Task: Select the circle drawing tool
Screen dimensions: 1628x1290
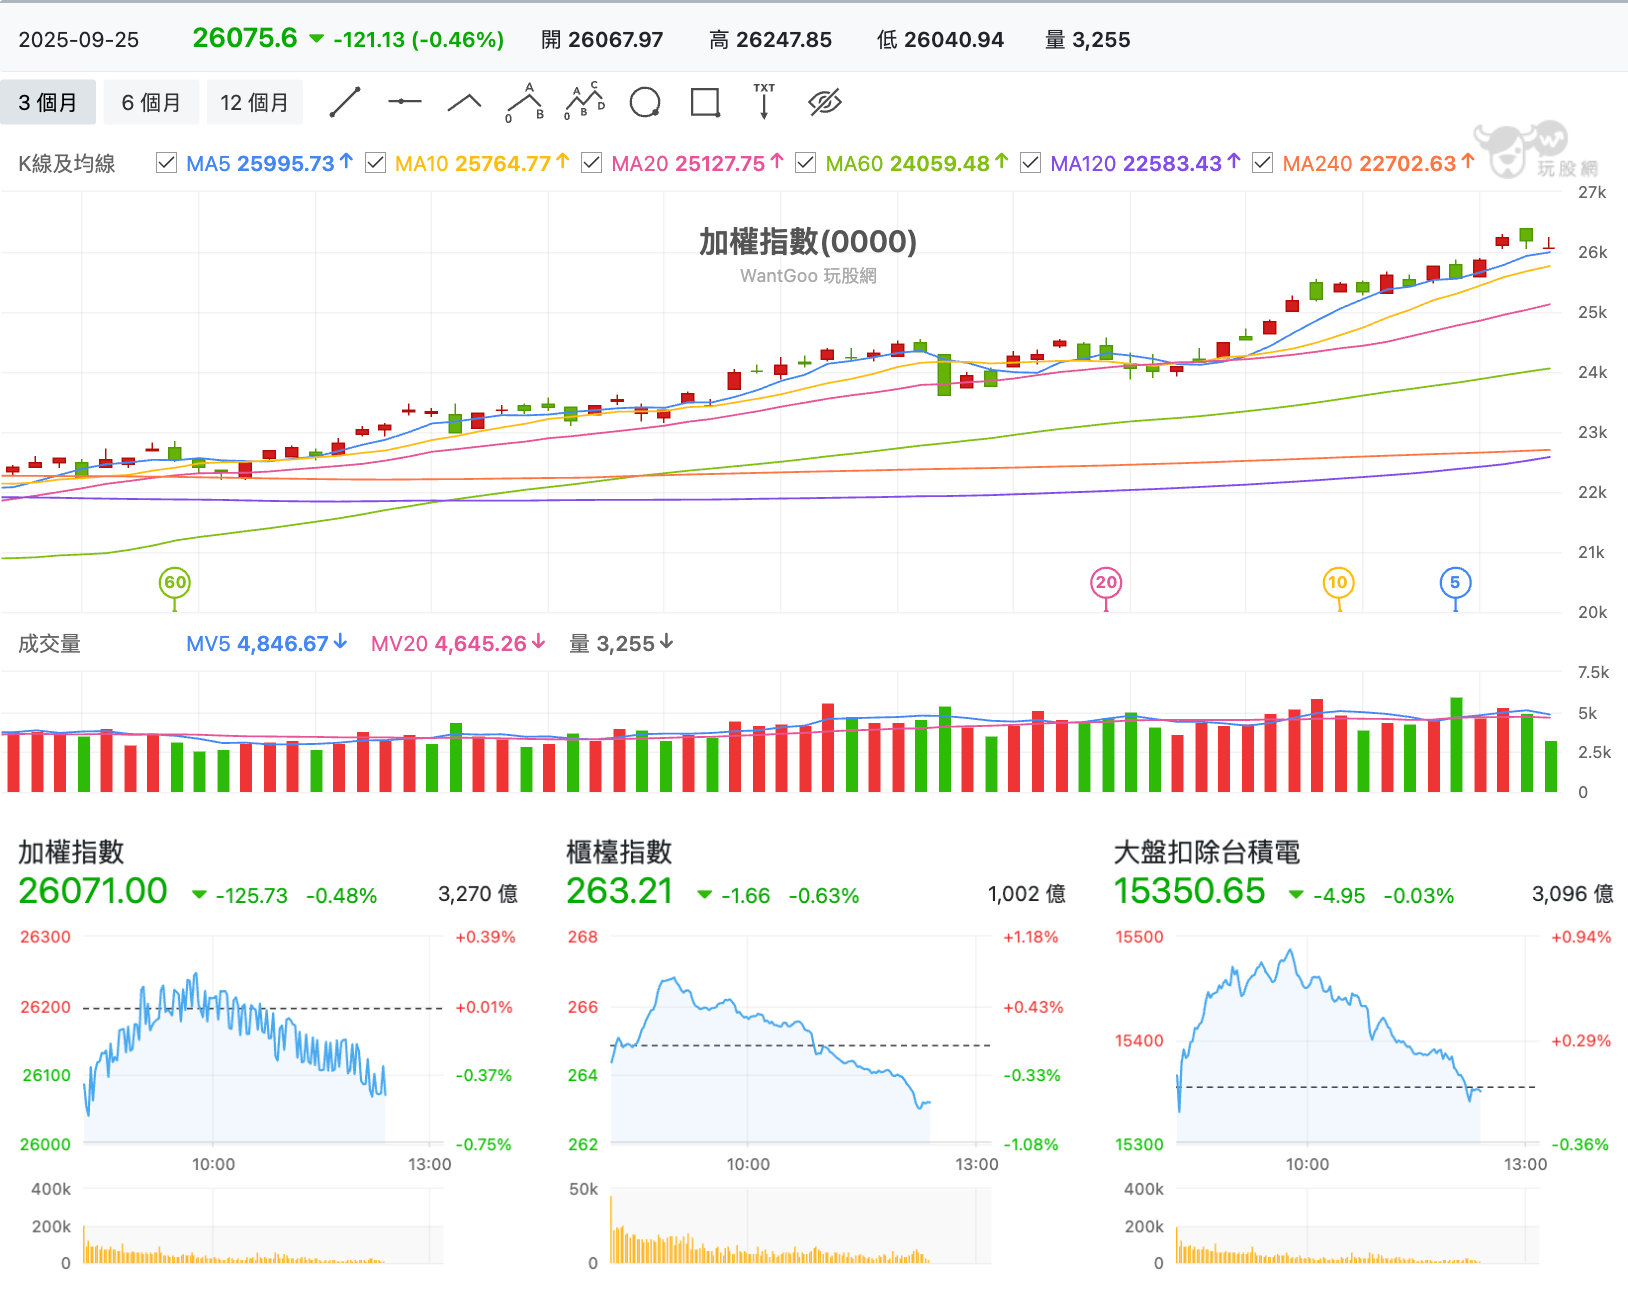Action: coord(645,101)
